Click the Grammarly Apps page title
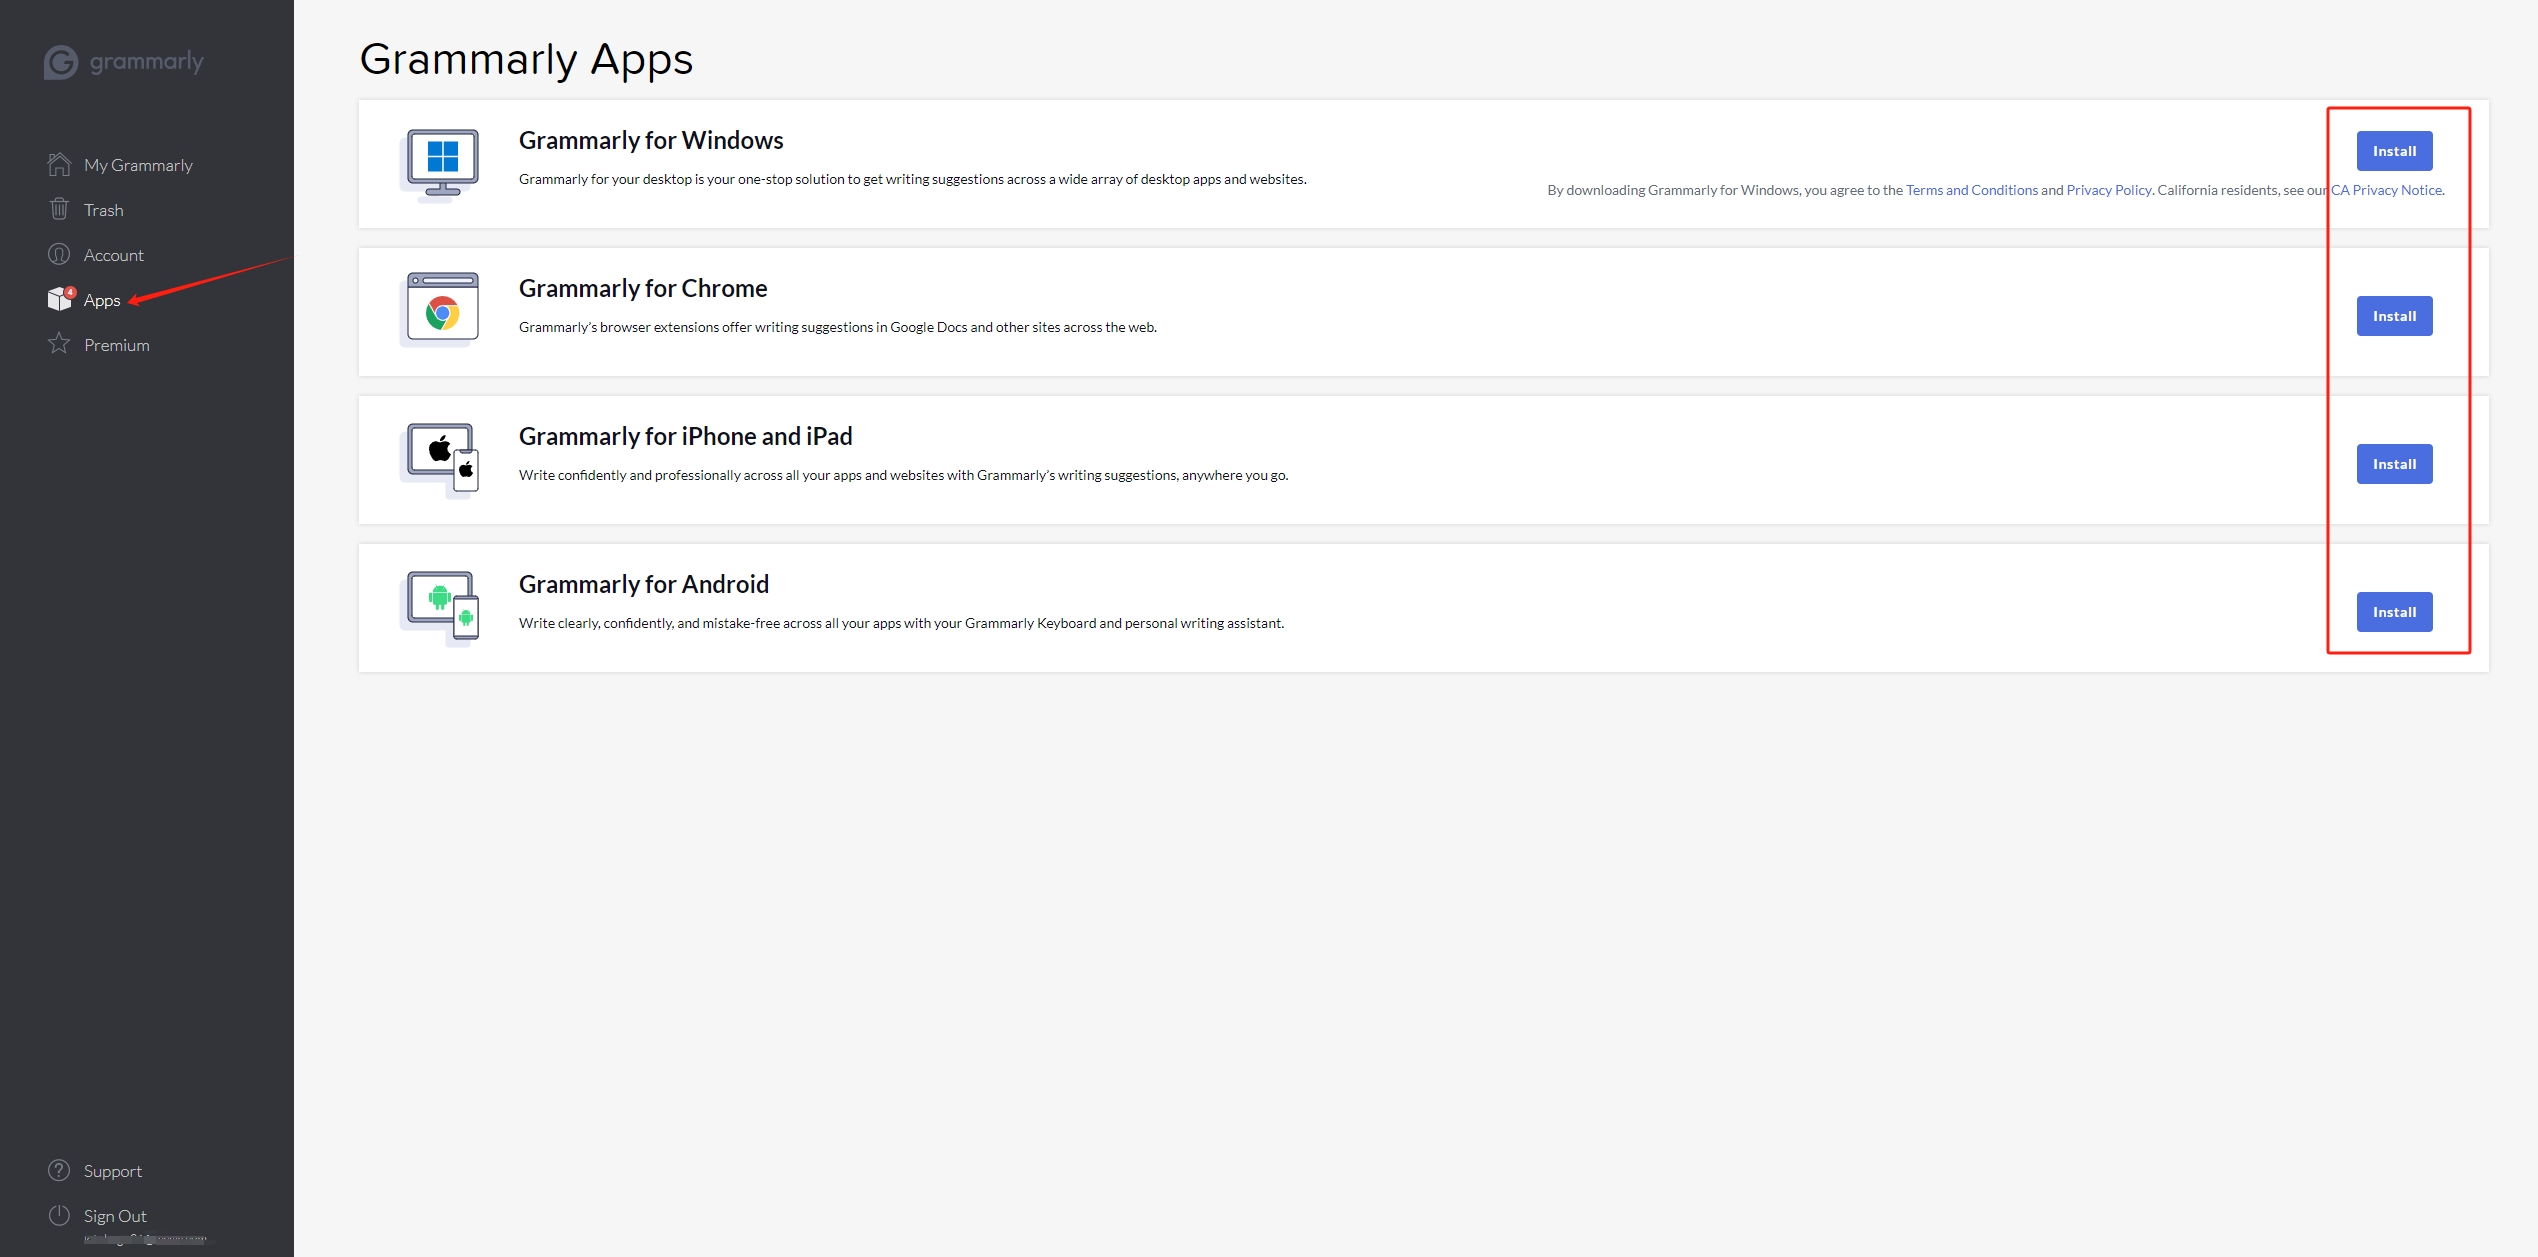2538x1257 pixels. coord(526,60)
